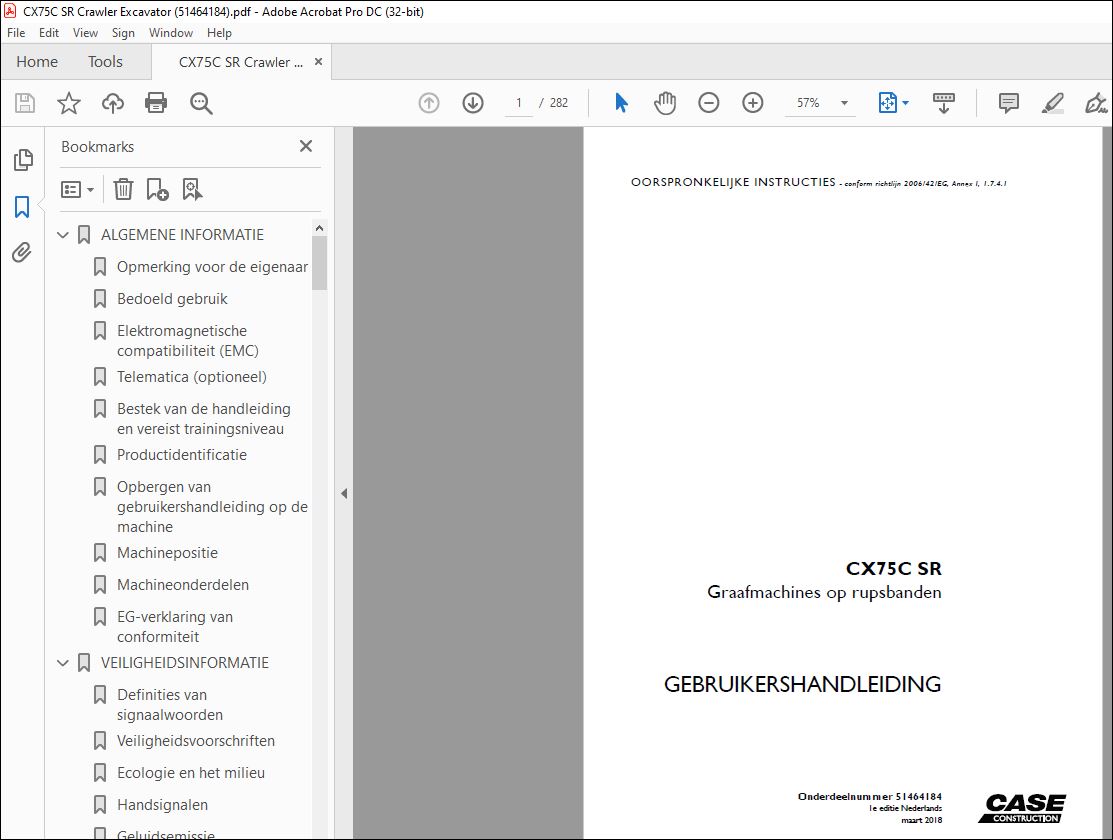Jump to 'Elektromagnetische compatibiliteit (EMC)' bookmark
The image size is (1113, 840).
tap(187, 341)
